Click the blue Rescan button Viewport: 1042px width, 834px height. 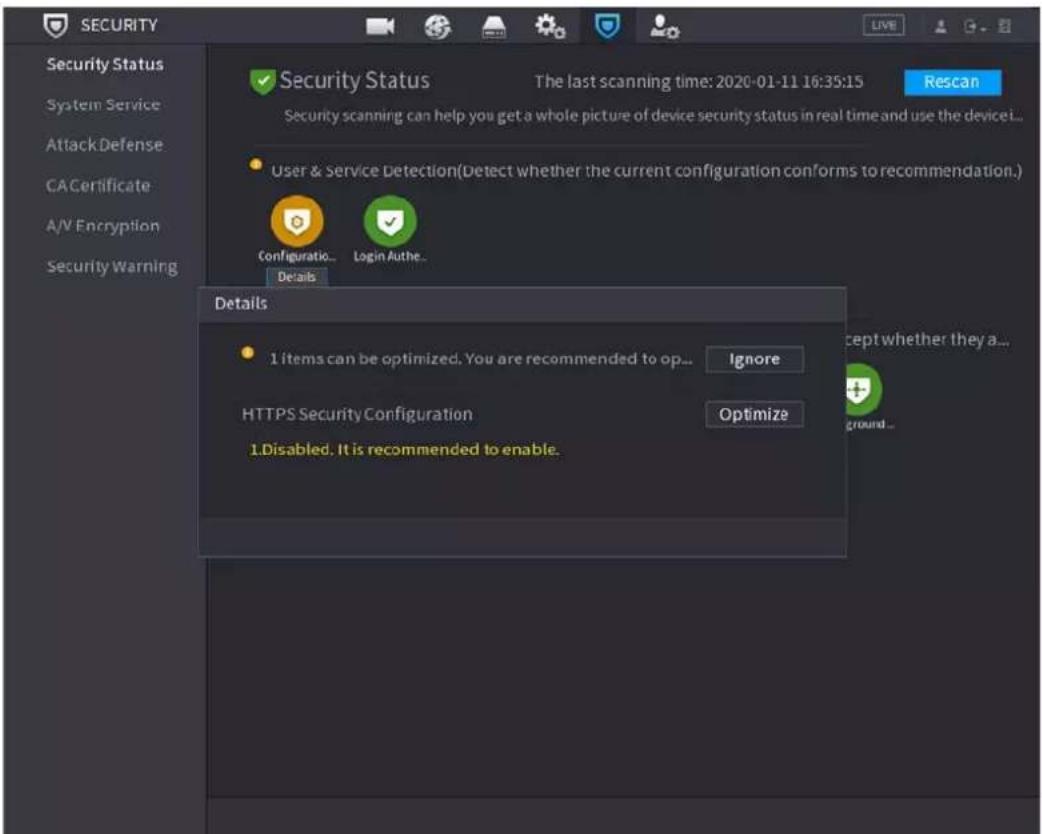pyautogui.click(x=952, y=82)
